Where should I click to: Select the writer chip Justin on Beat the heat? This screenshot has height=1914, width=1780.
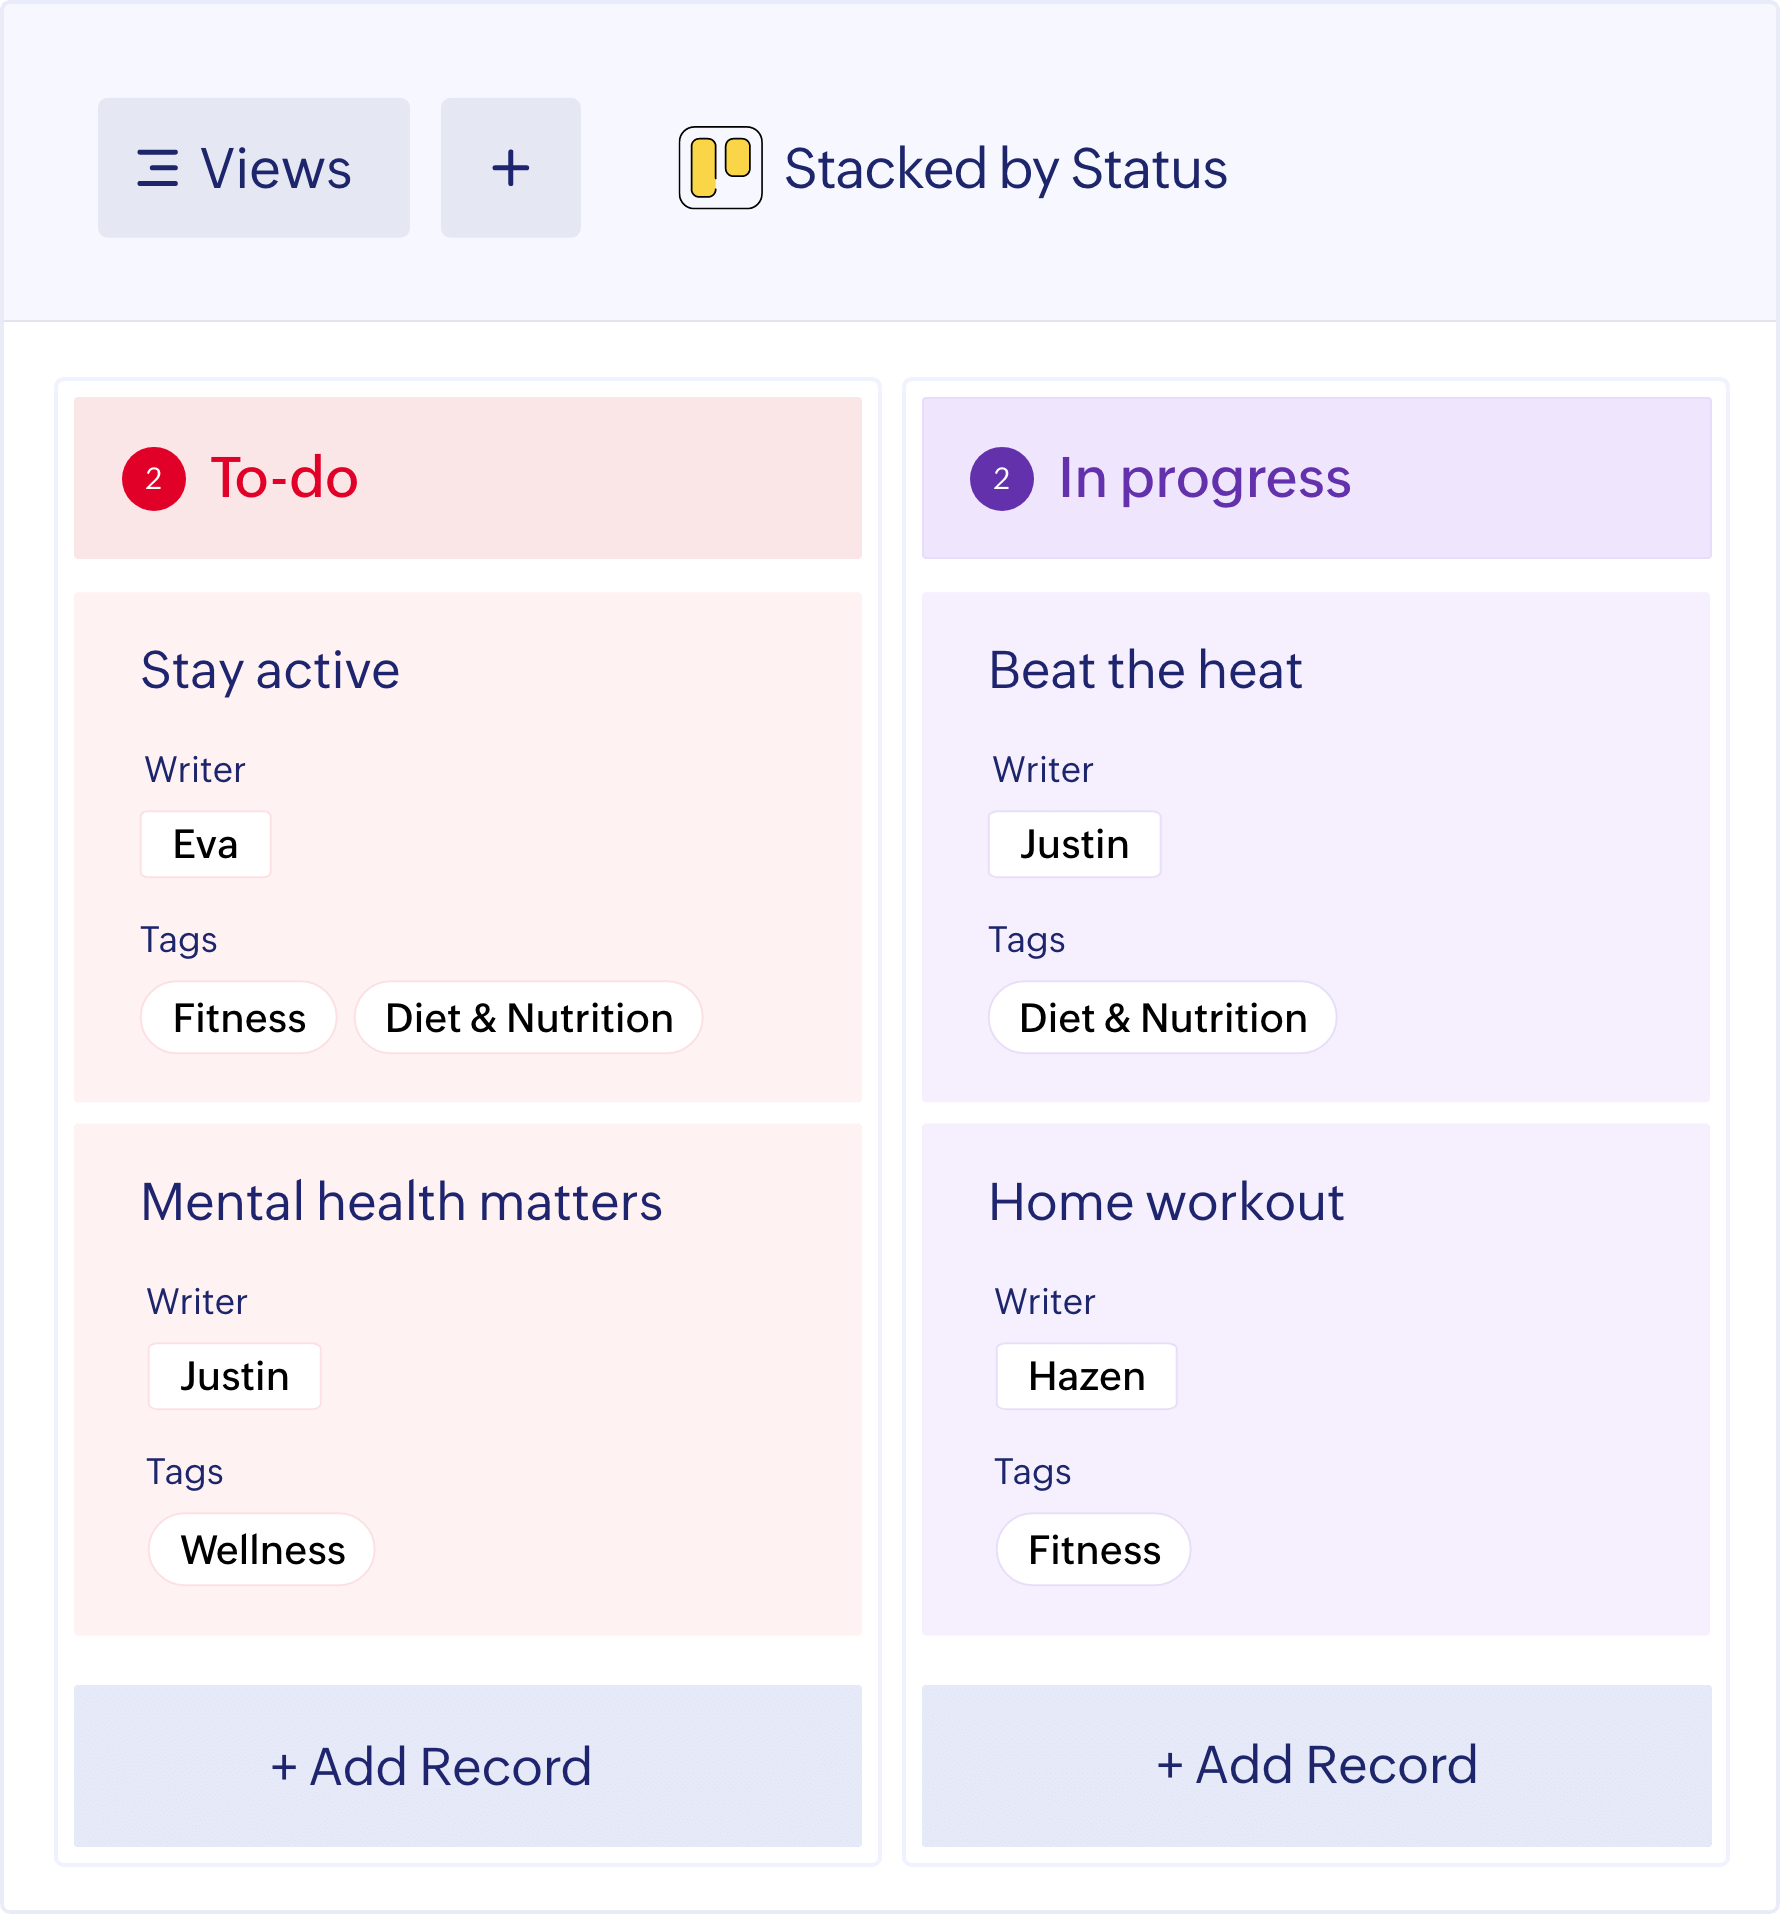click(1074, 844)
